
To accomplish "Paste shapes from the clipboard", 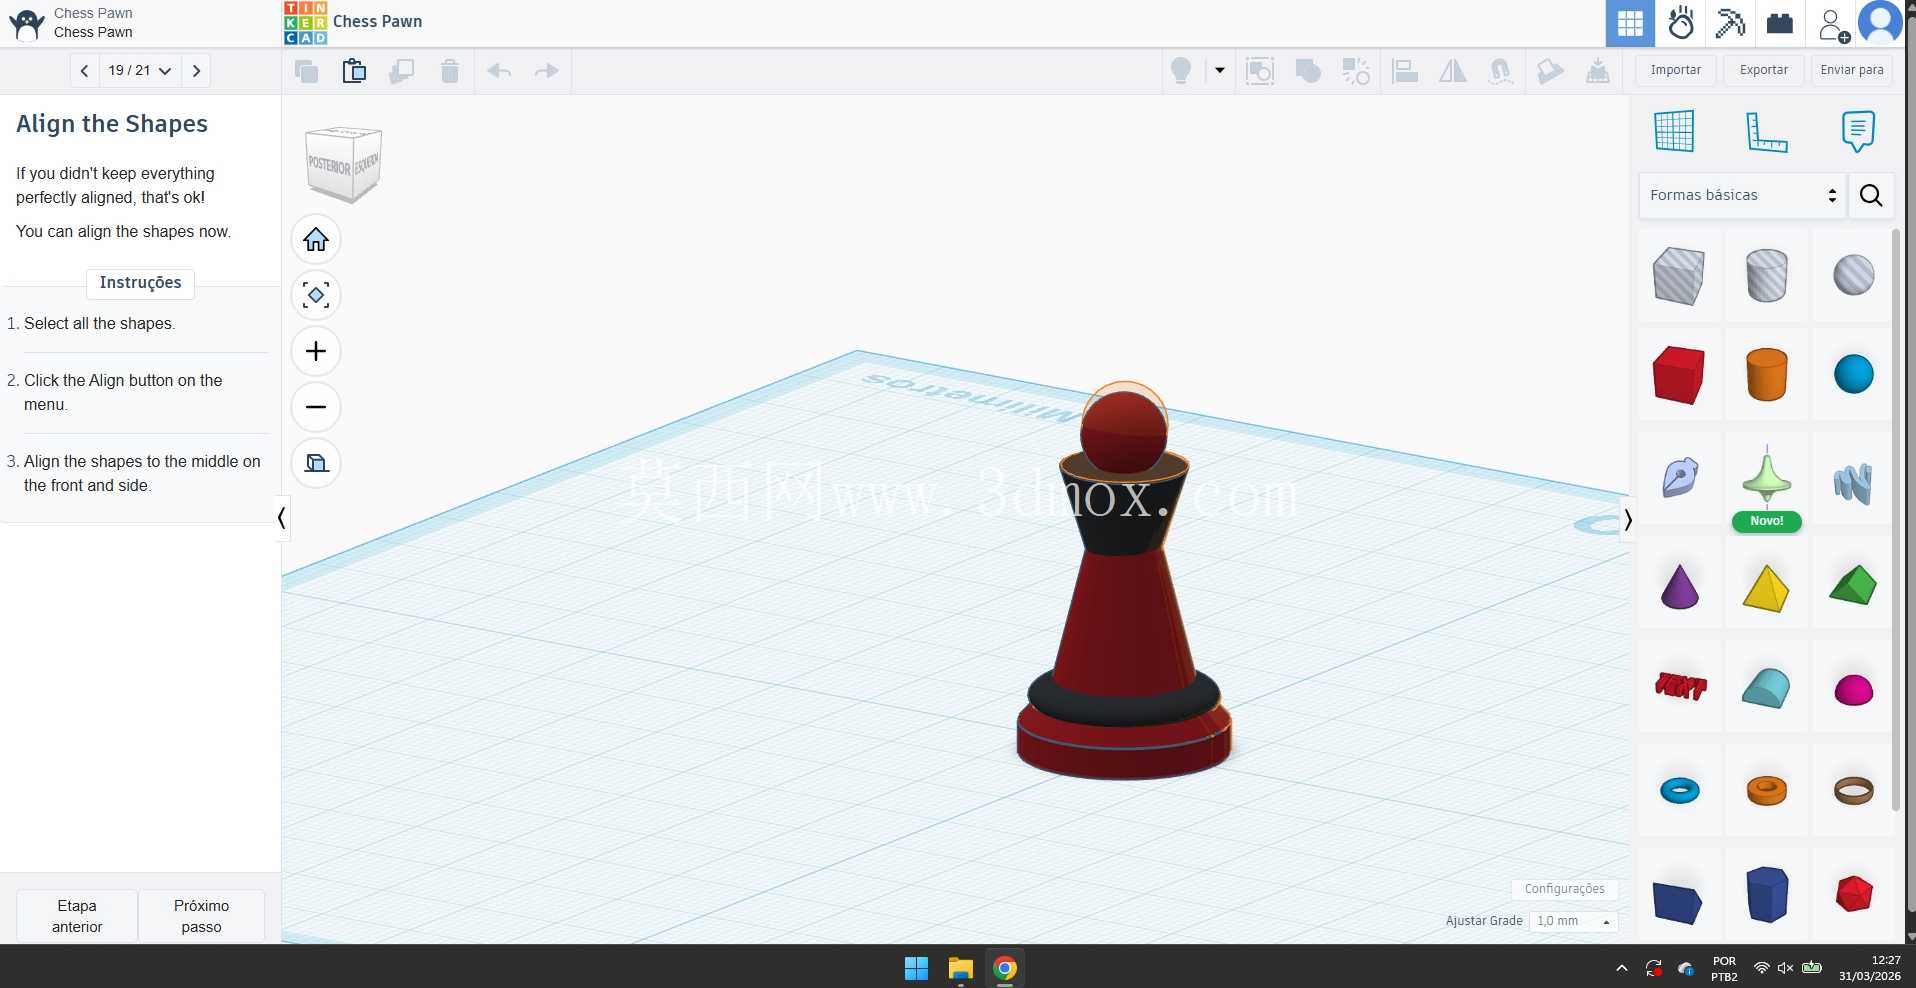I will [354, 71].
